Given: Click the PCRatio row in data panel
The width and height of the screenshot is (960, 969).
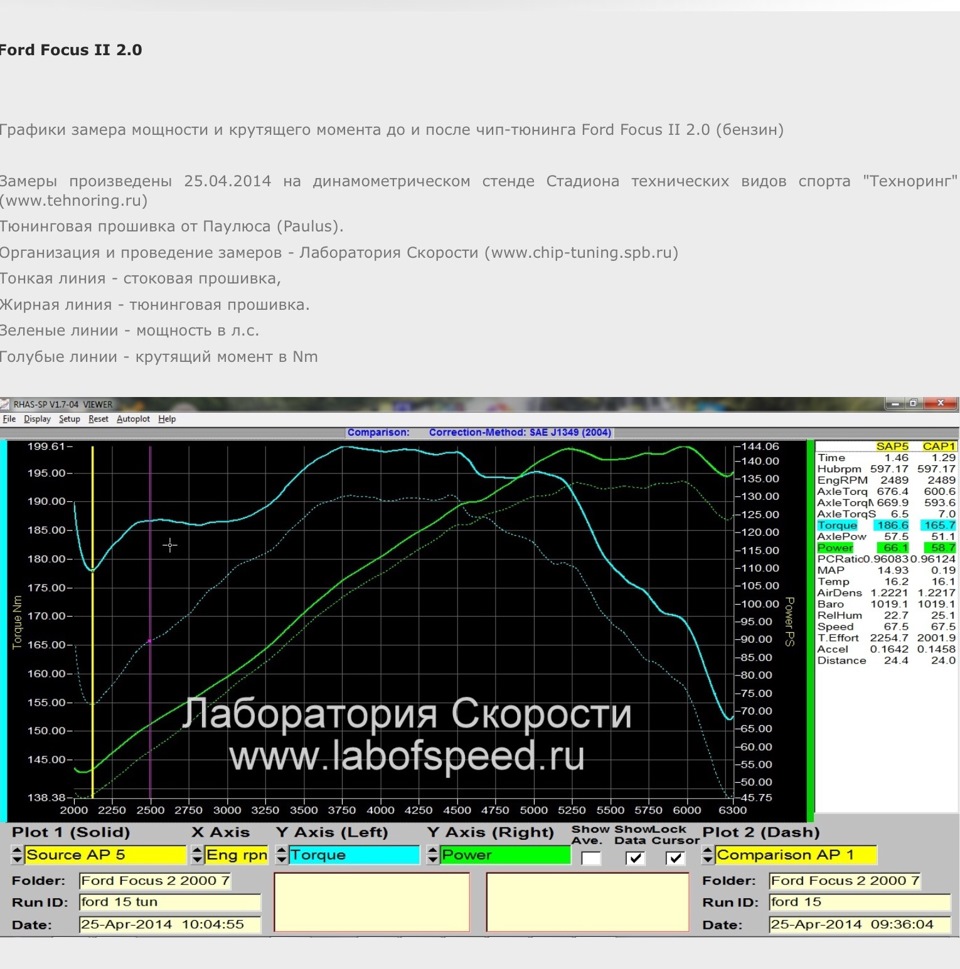Looking at the screenshot, I should pyautogui.click(x=886, y=559).
